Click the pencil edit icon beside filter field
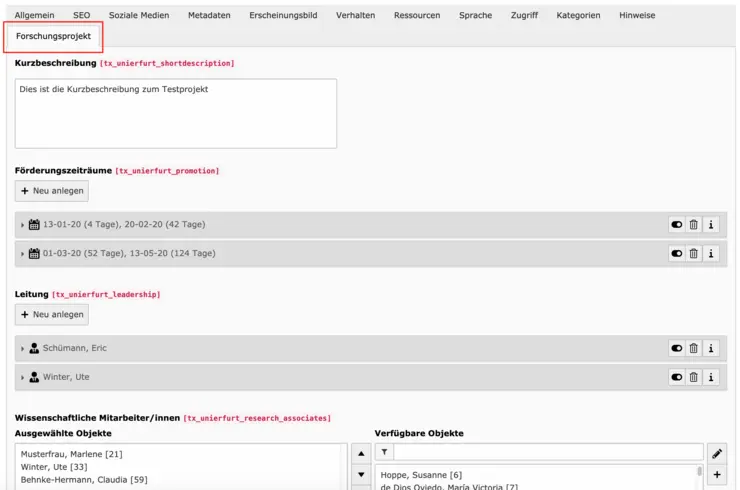This screenshot has width=740, height=490. click(x=717, y=453)
